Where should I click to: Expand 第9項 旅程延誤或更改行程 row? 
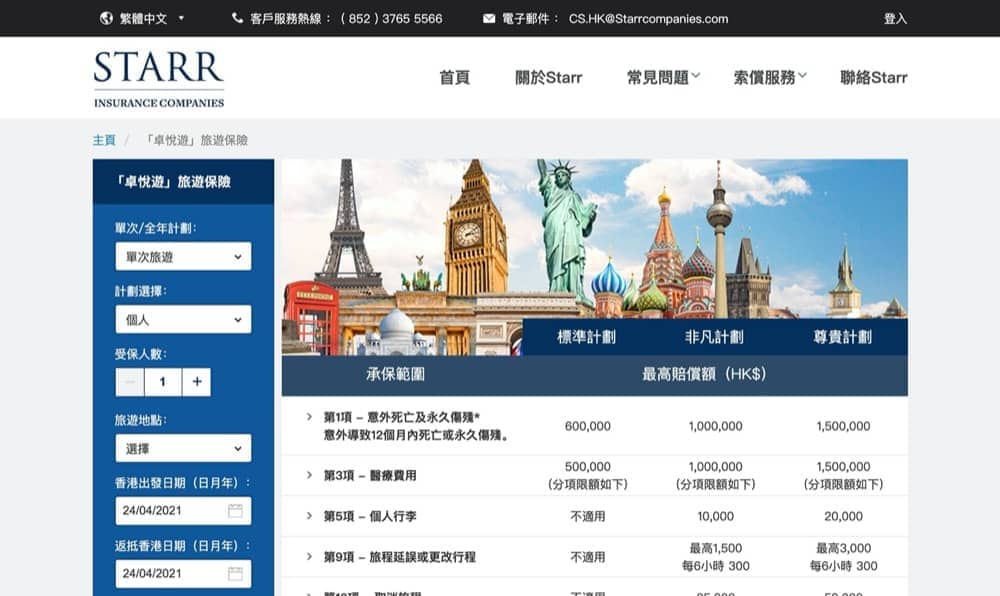(x=310, y=557)
